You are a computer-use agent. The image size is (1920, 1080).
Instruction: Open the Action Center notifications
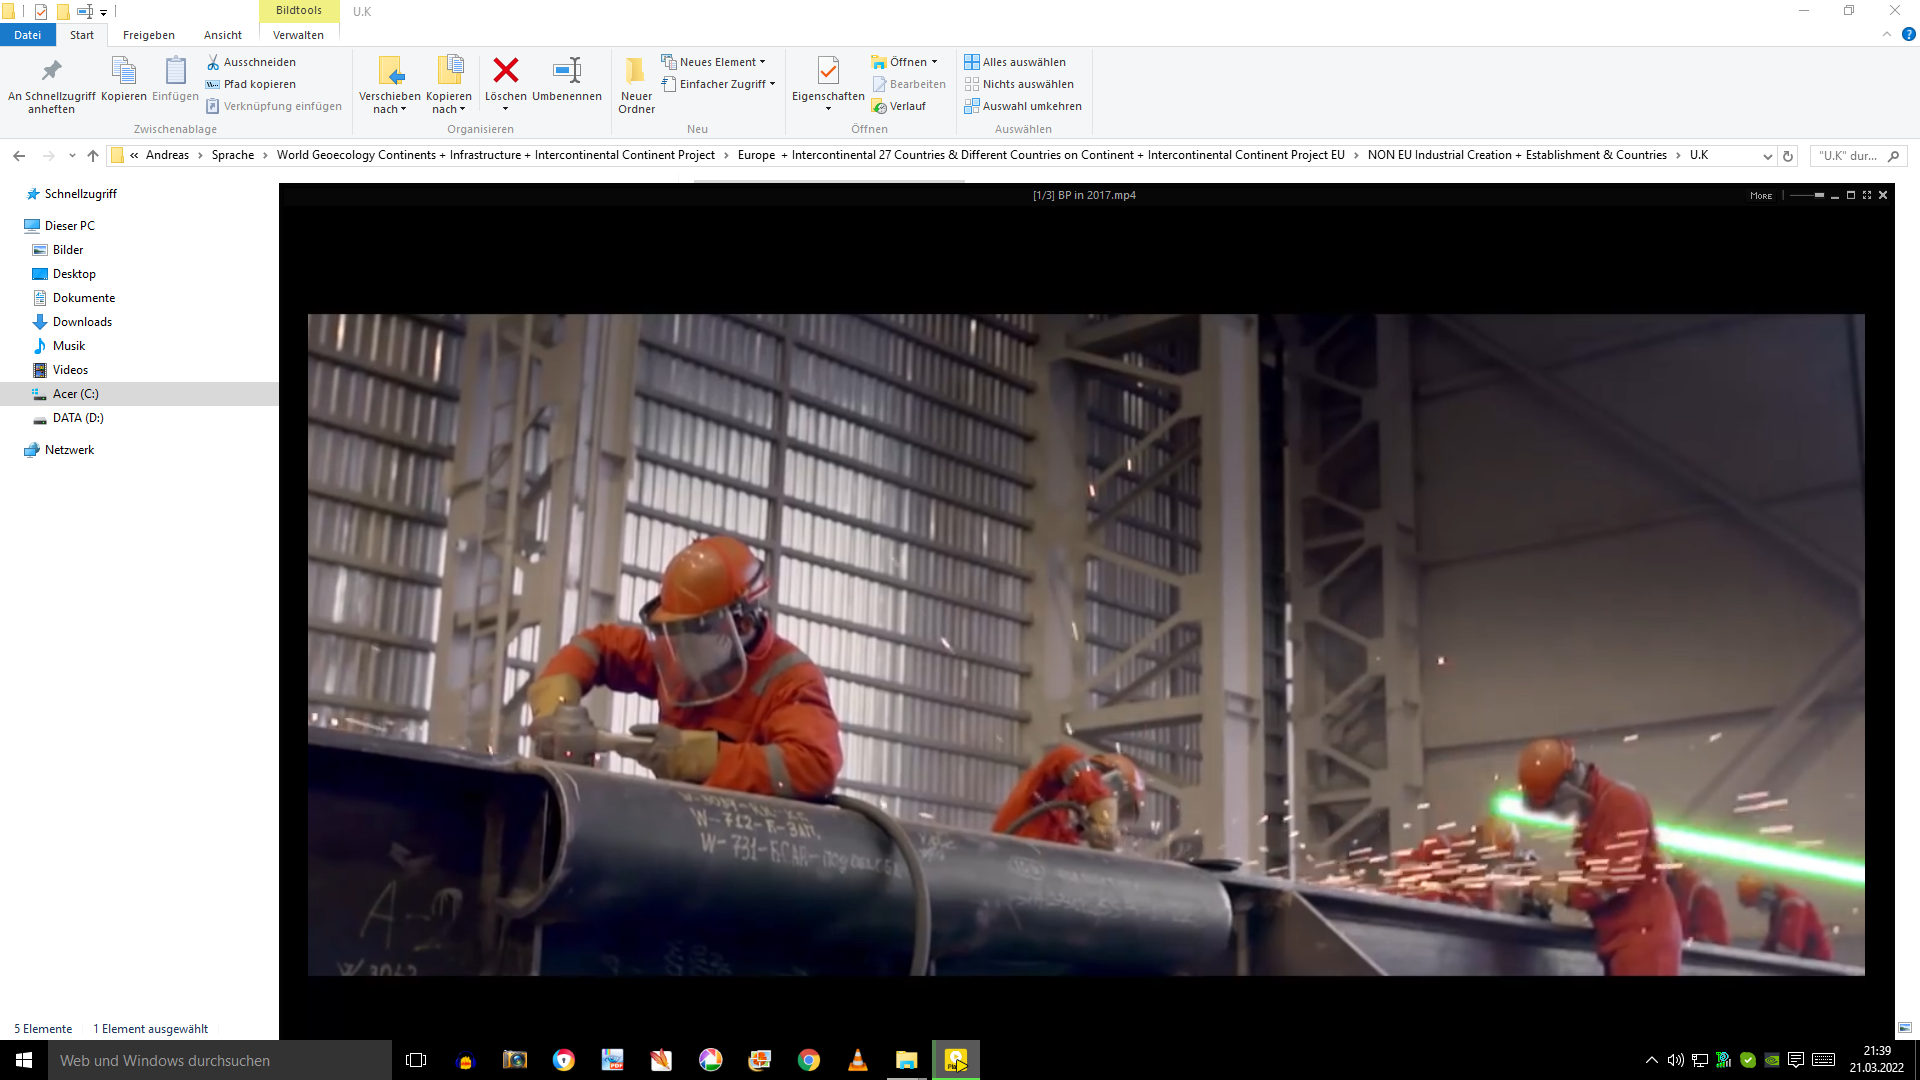click(1795, 1060)
